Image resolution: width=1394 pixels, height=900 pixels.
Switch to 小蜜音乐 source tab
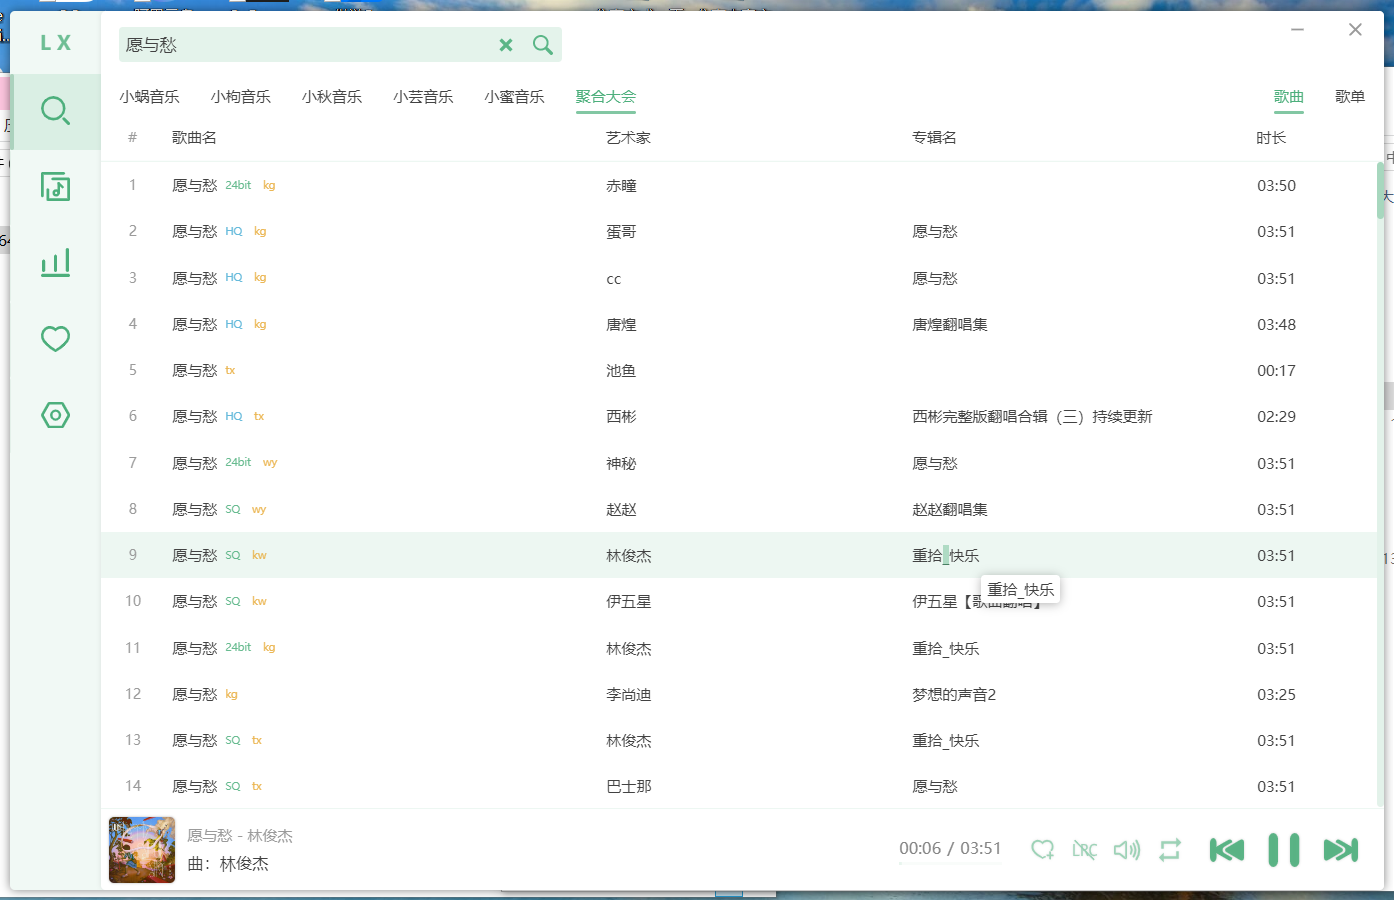[x=514, y=97]
